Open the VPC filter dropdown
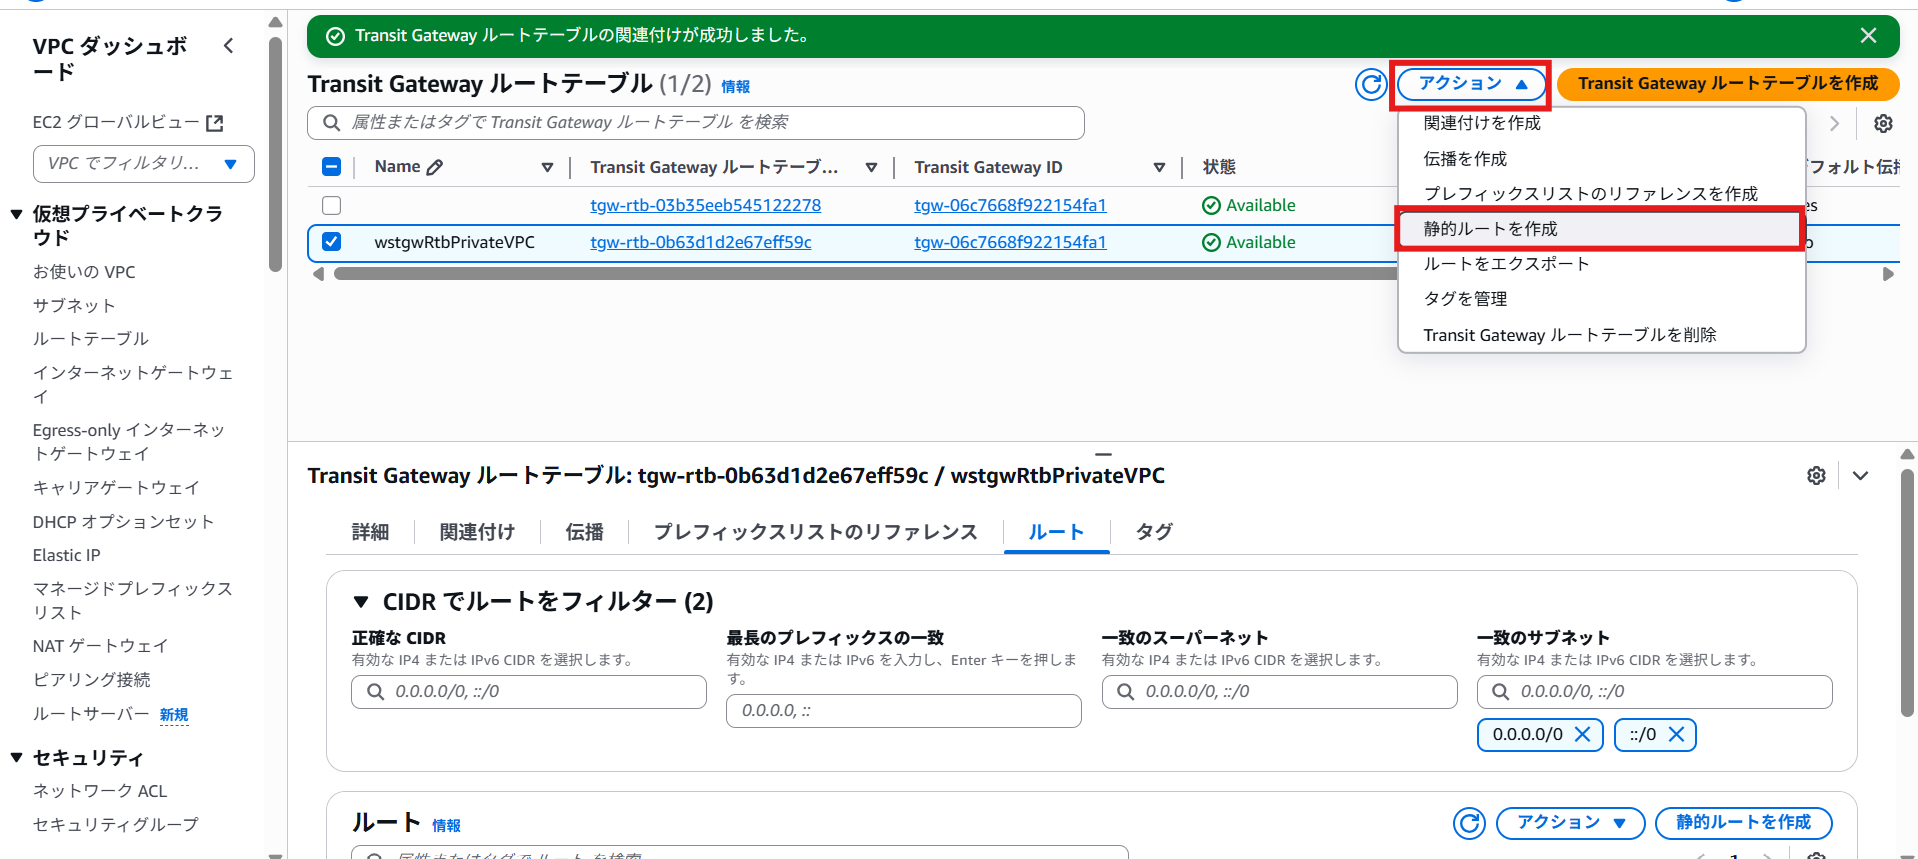This screenshot has width=1918, height=859. (x=144, y=164)
